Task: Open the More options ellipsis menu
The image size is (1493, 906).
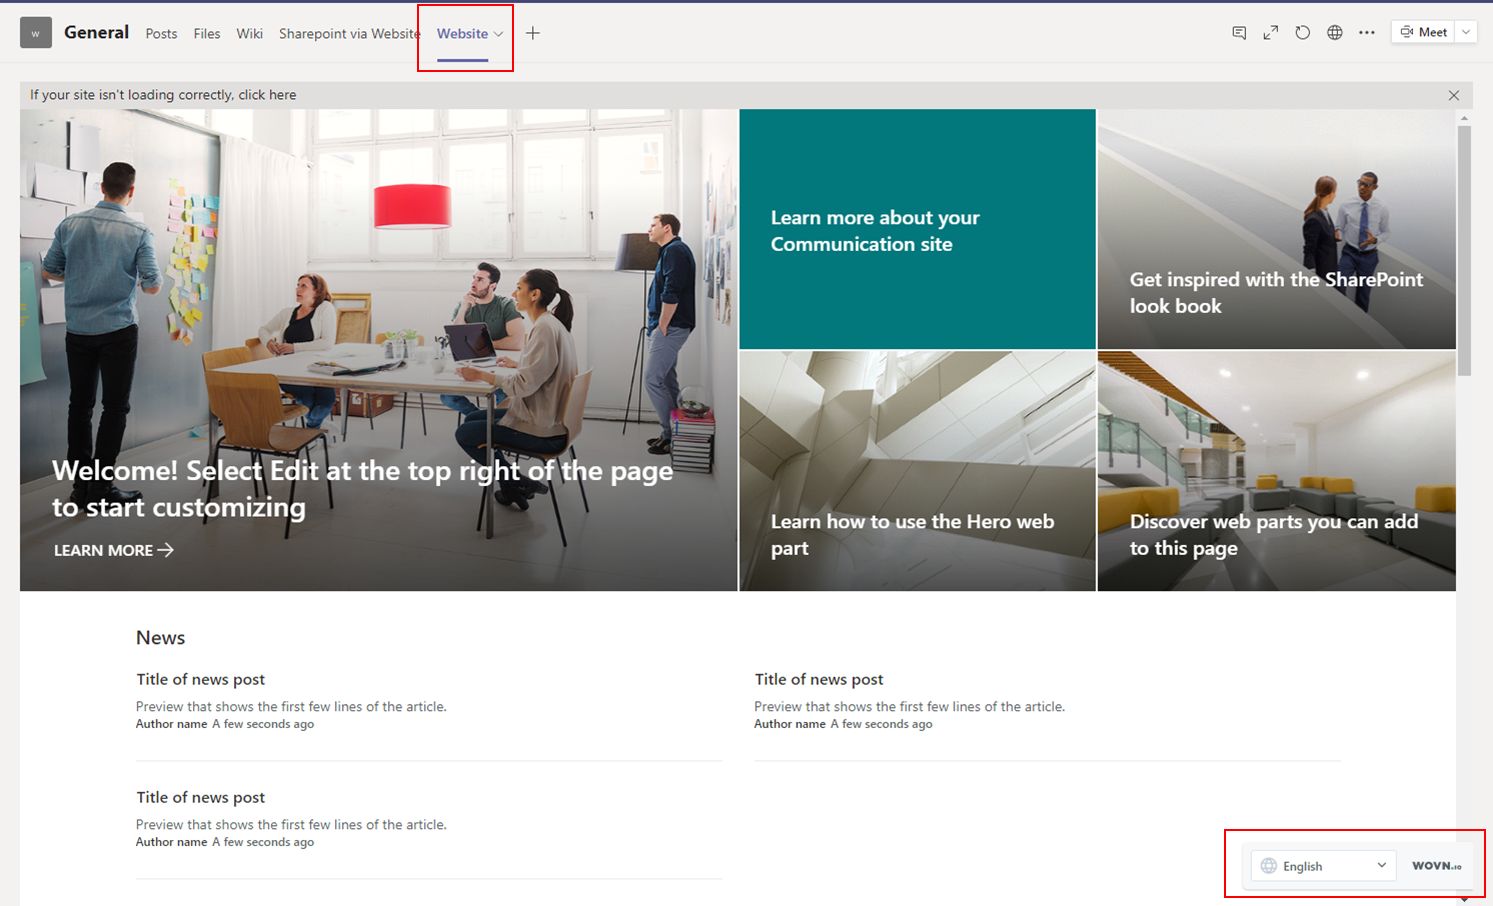Action: click(x=1366, y=33)
